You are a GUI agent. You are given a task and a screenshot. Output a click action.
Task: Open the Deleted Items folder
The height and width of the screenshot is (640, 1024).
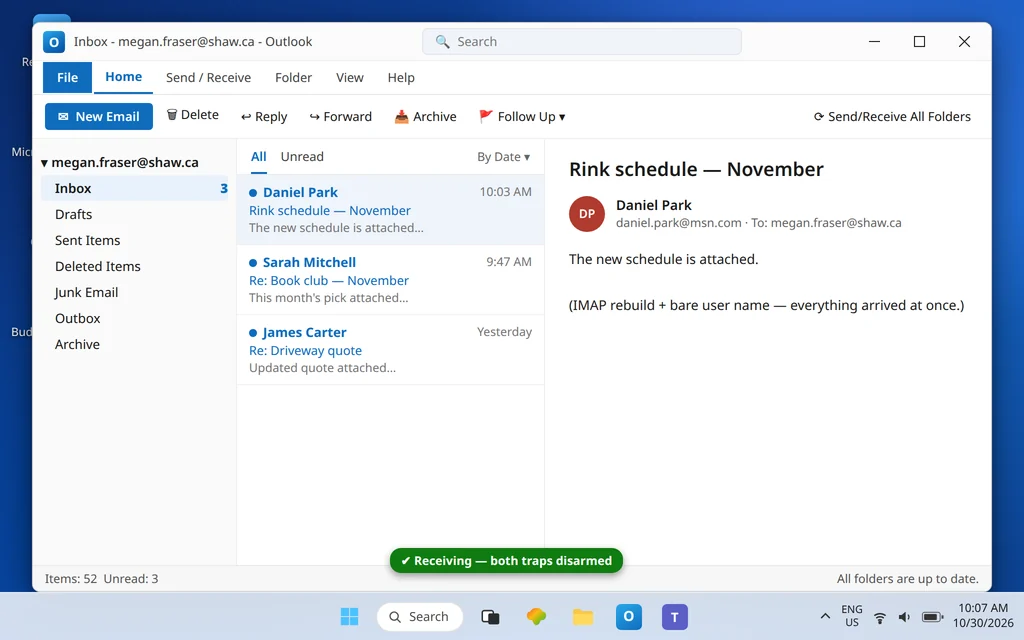[x=135, y=266]
